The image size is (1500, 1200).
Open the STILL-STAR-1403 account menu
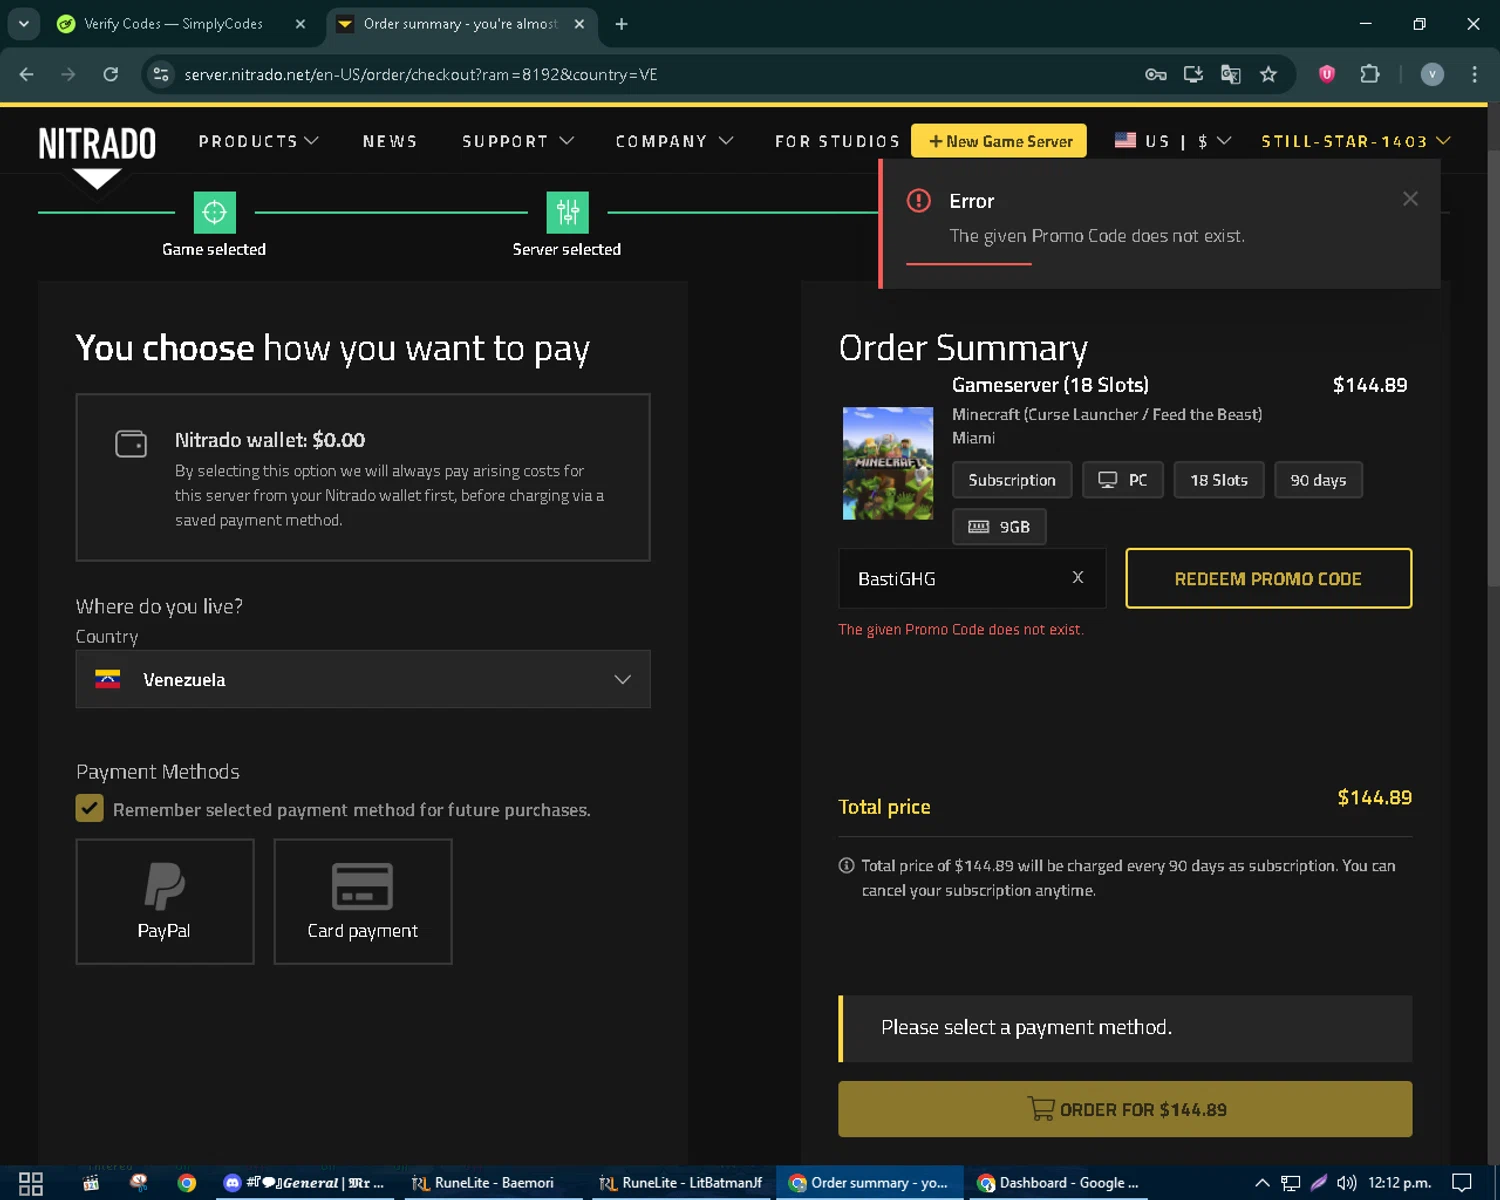1355,141
